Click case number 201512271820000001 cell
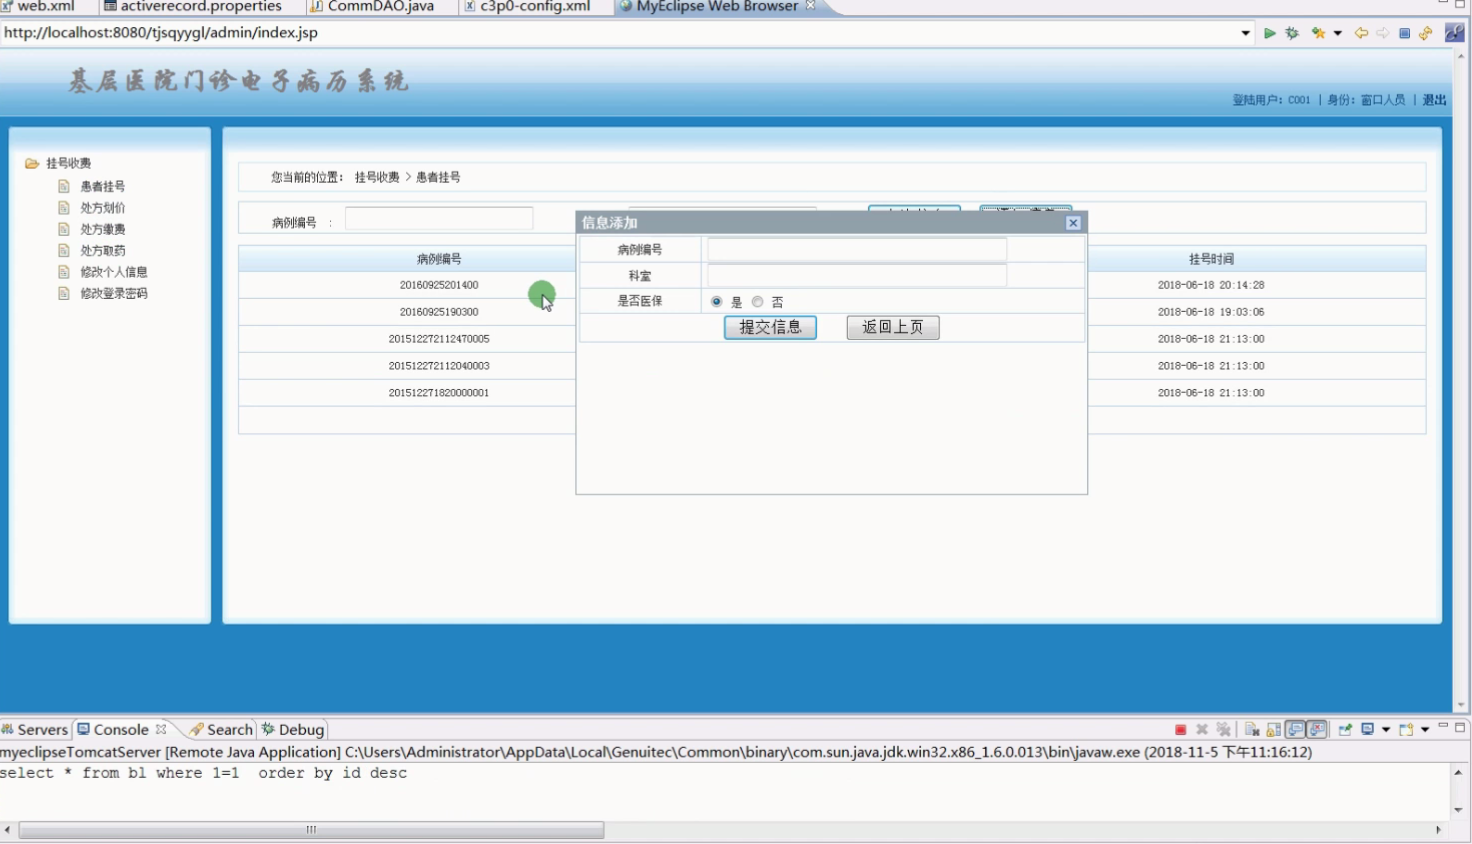1472x844 pixels. point(439,393)
